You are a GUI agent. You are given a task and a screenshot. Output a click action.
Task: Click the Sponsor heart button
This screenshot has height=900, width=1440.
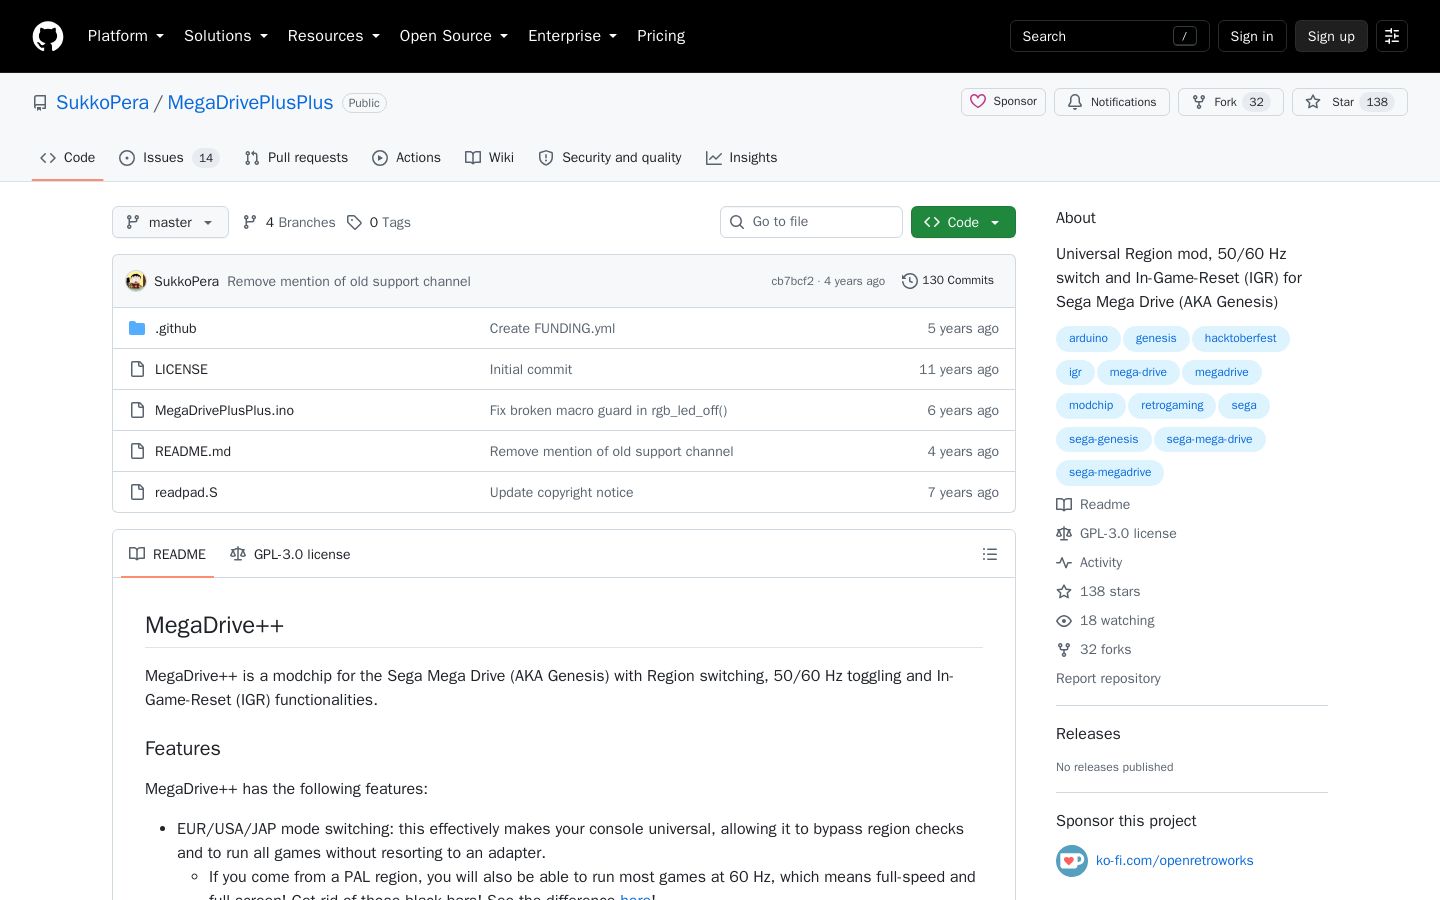coord(1004,102)
